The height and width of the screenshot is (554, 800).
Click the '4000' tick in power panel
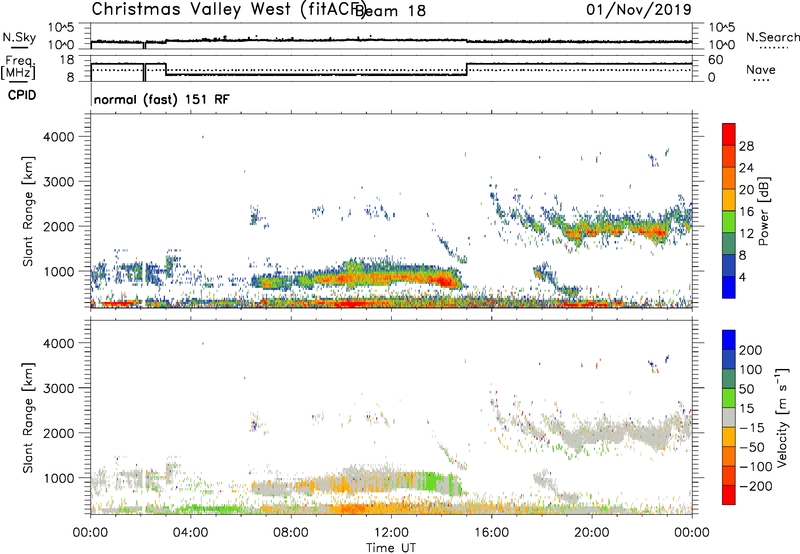pyautogui.click(x=58, y=137)
